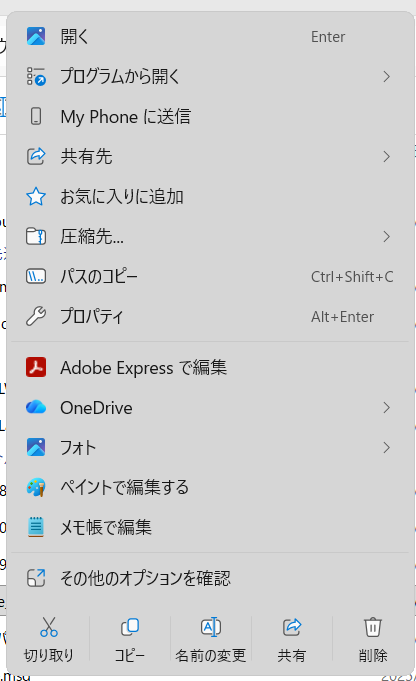Expand the 圧縮先 submenu chevron
The image size is (416, 681).
pos(386,237)
